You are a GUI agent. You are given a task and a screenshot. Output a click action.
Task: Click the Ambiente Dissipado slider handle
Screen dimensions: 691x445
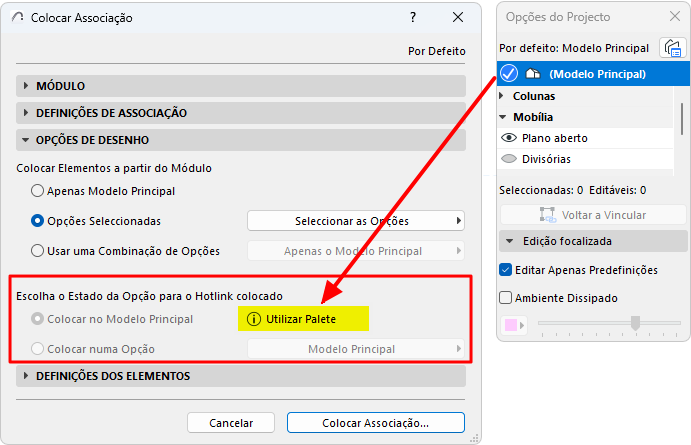coord(635,323)
